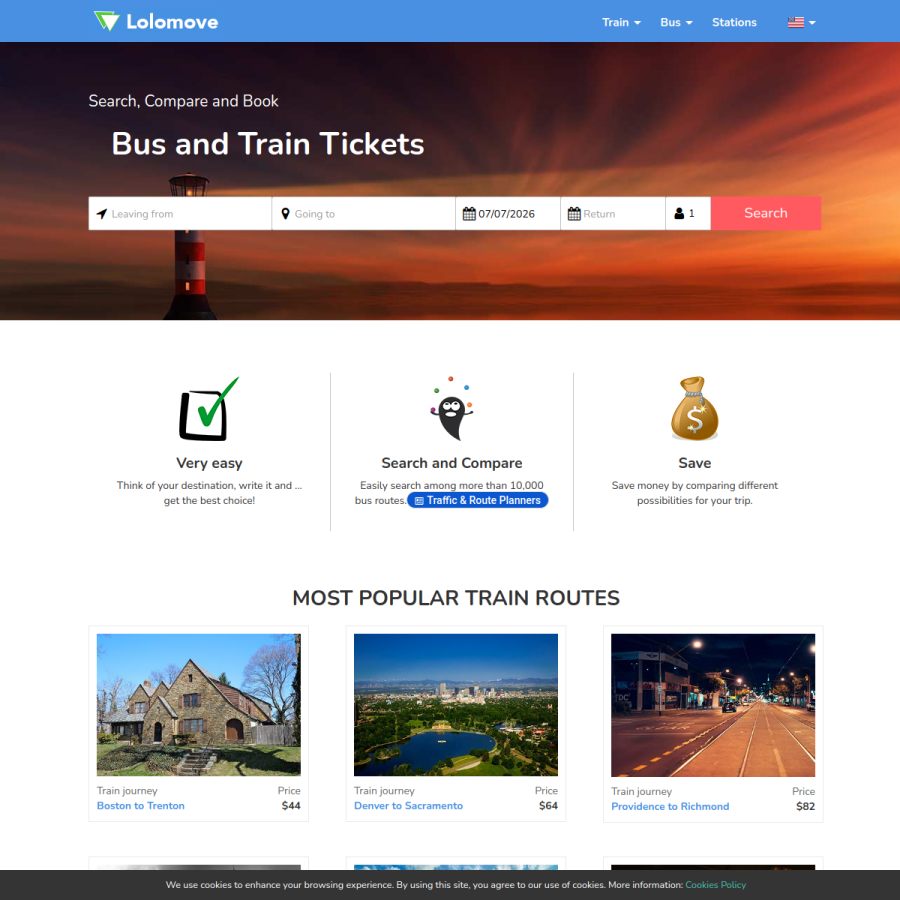Open the Stations page from navbar
The height and width of the screenshot is (900, 900).
coord(734,22)
